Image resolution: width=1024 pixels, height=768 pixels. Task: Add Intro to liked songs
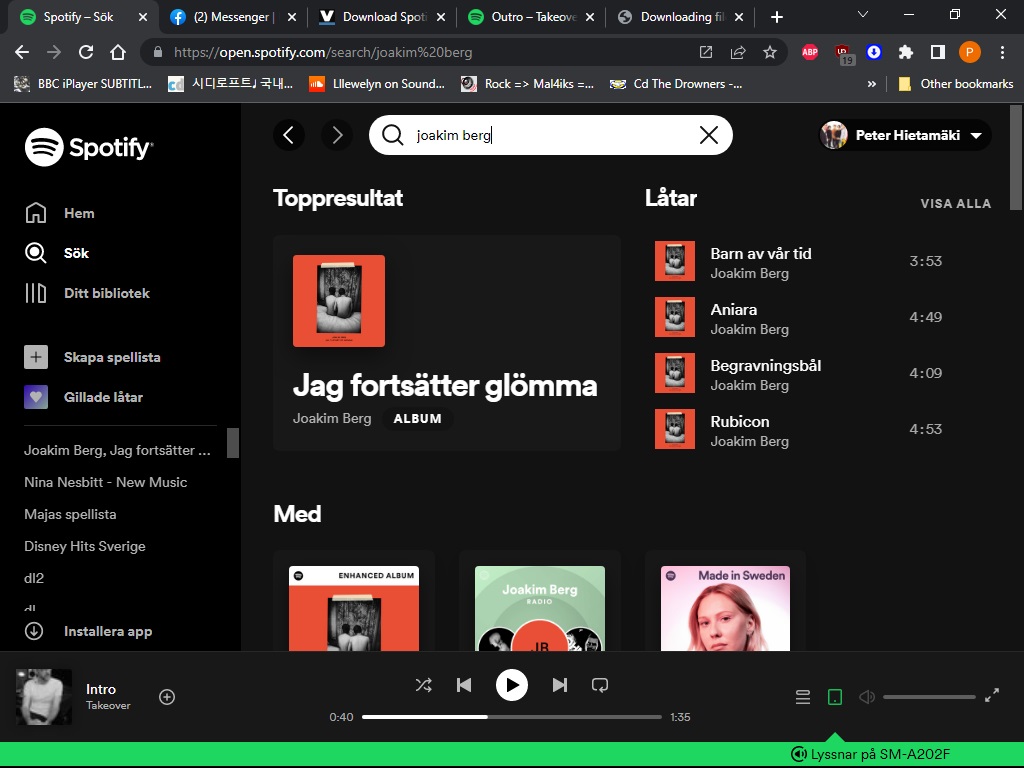pos(167,697)
